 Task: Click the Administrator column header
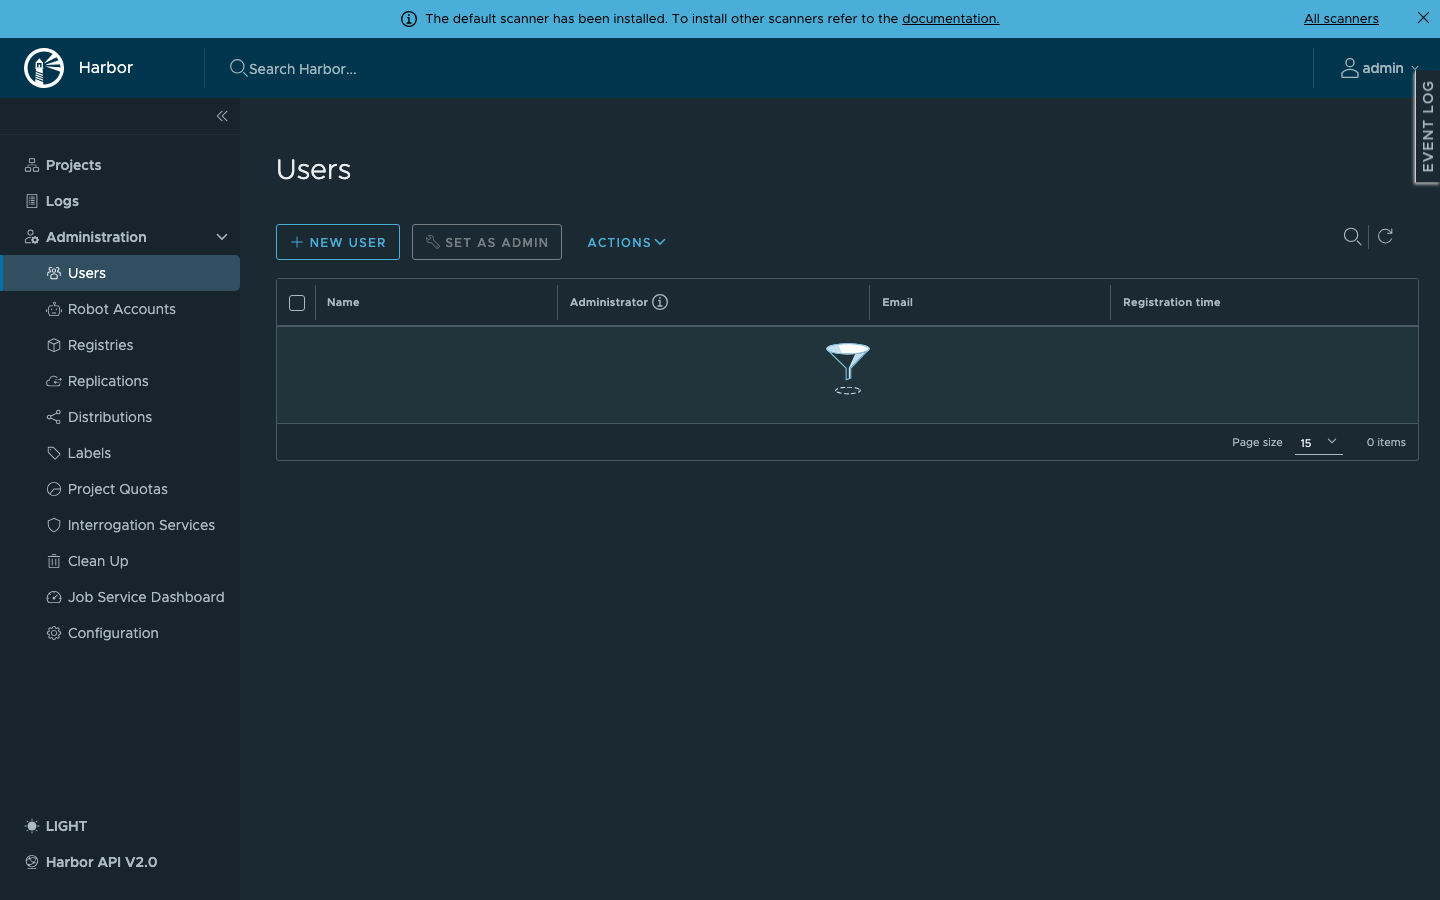(609, 302)
